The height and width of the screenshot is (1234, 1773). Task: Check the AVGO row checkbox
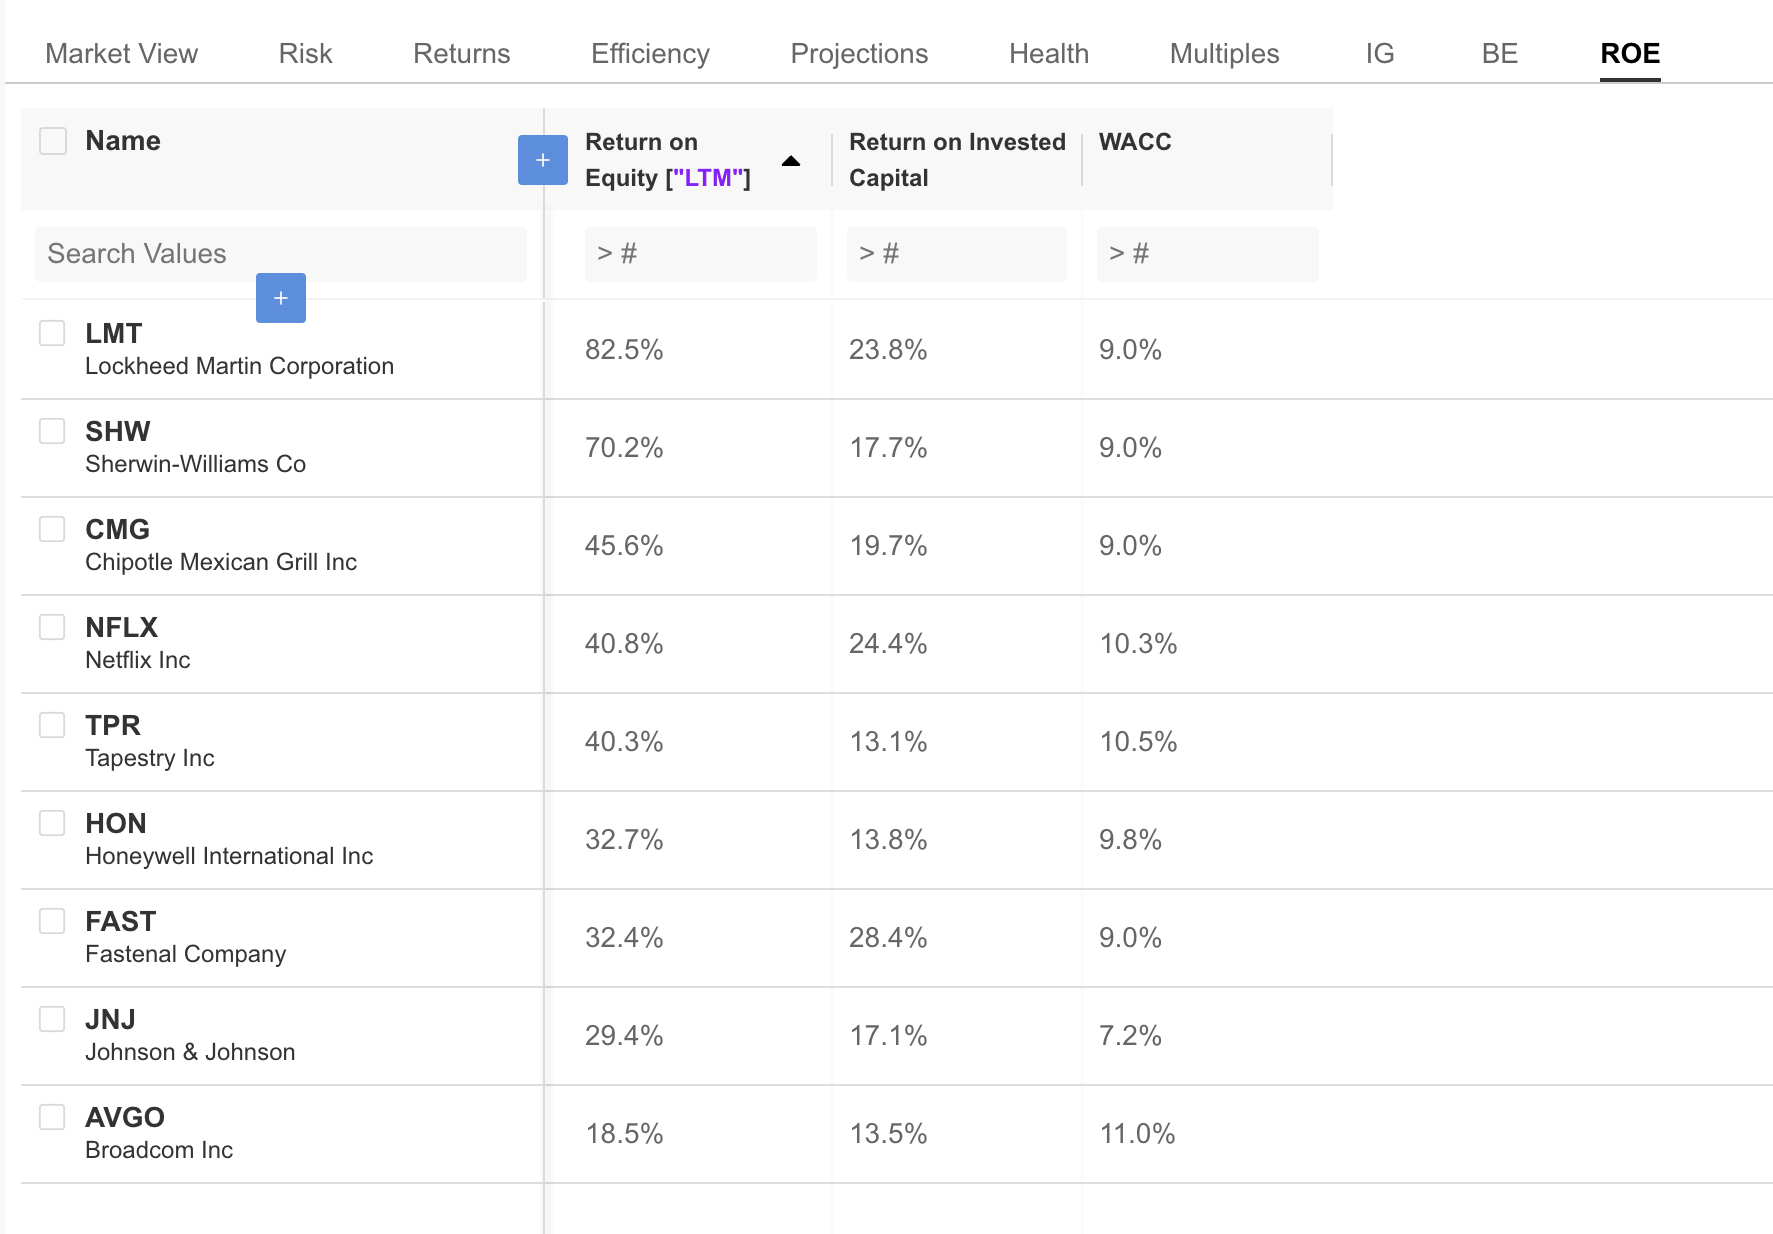(x=52, y=1117)
